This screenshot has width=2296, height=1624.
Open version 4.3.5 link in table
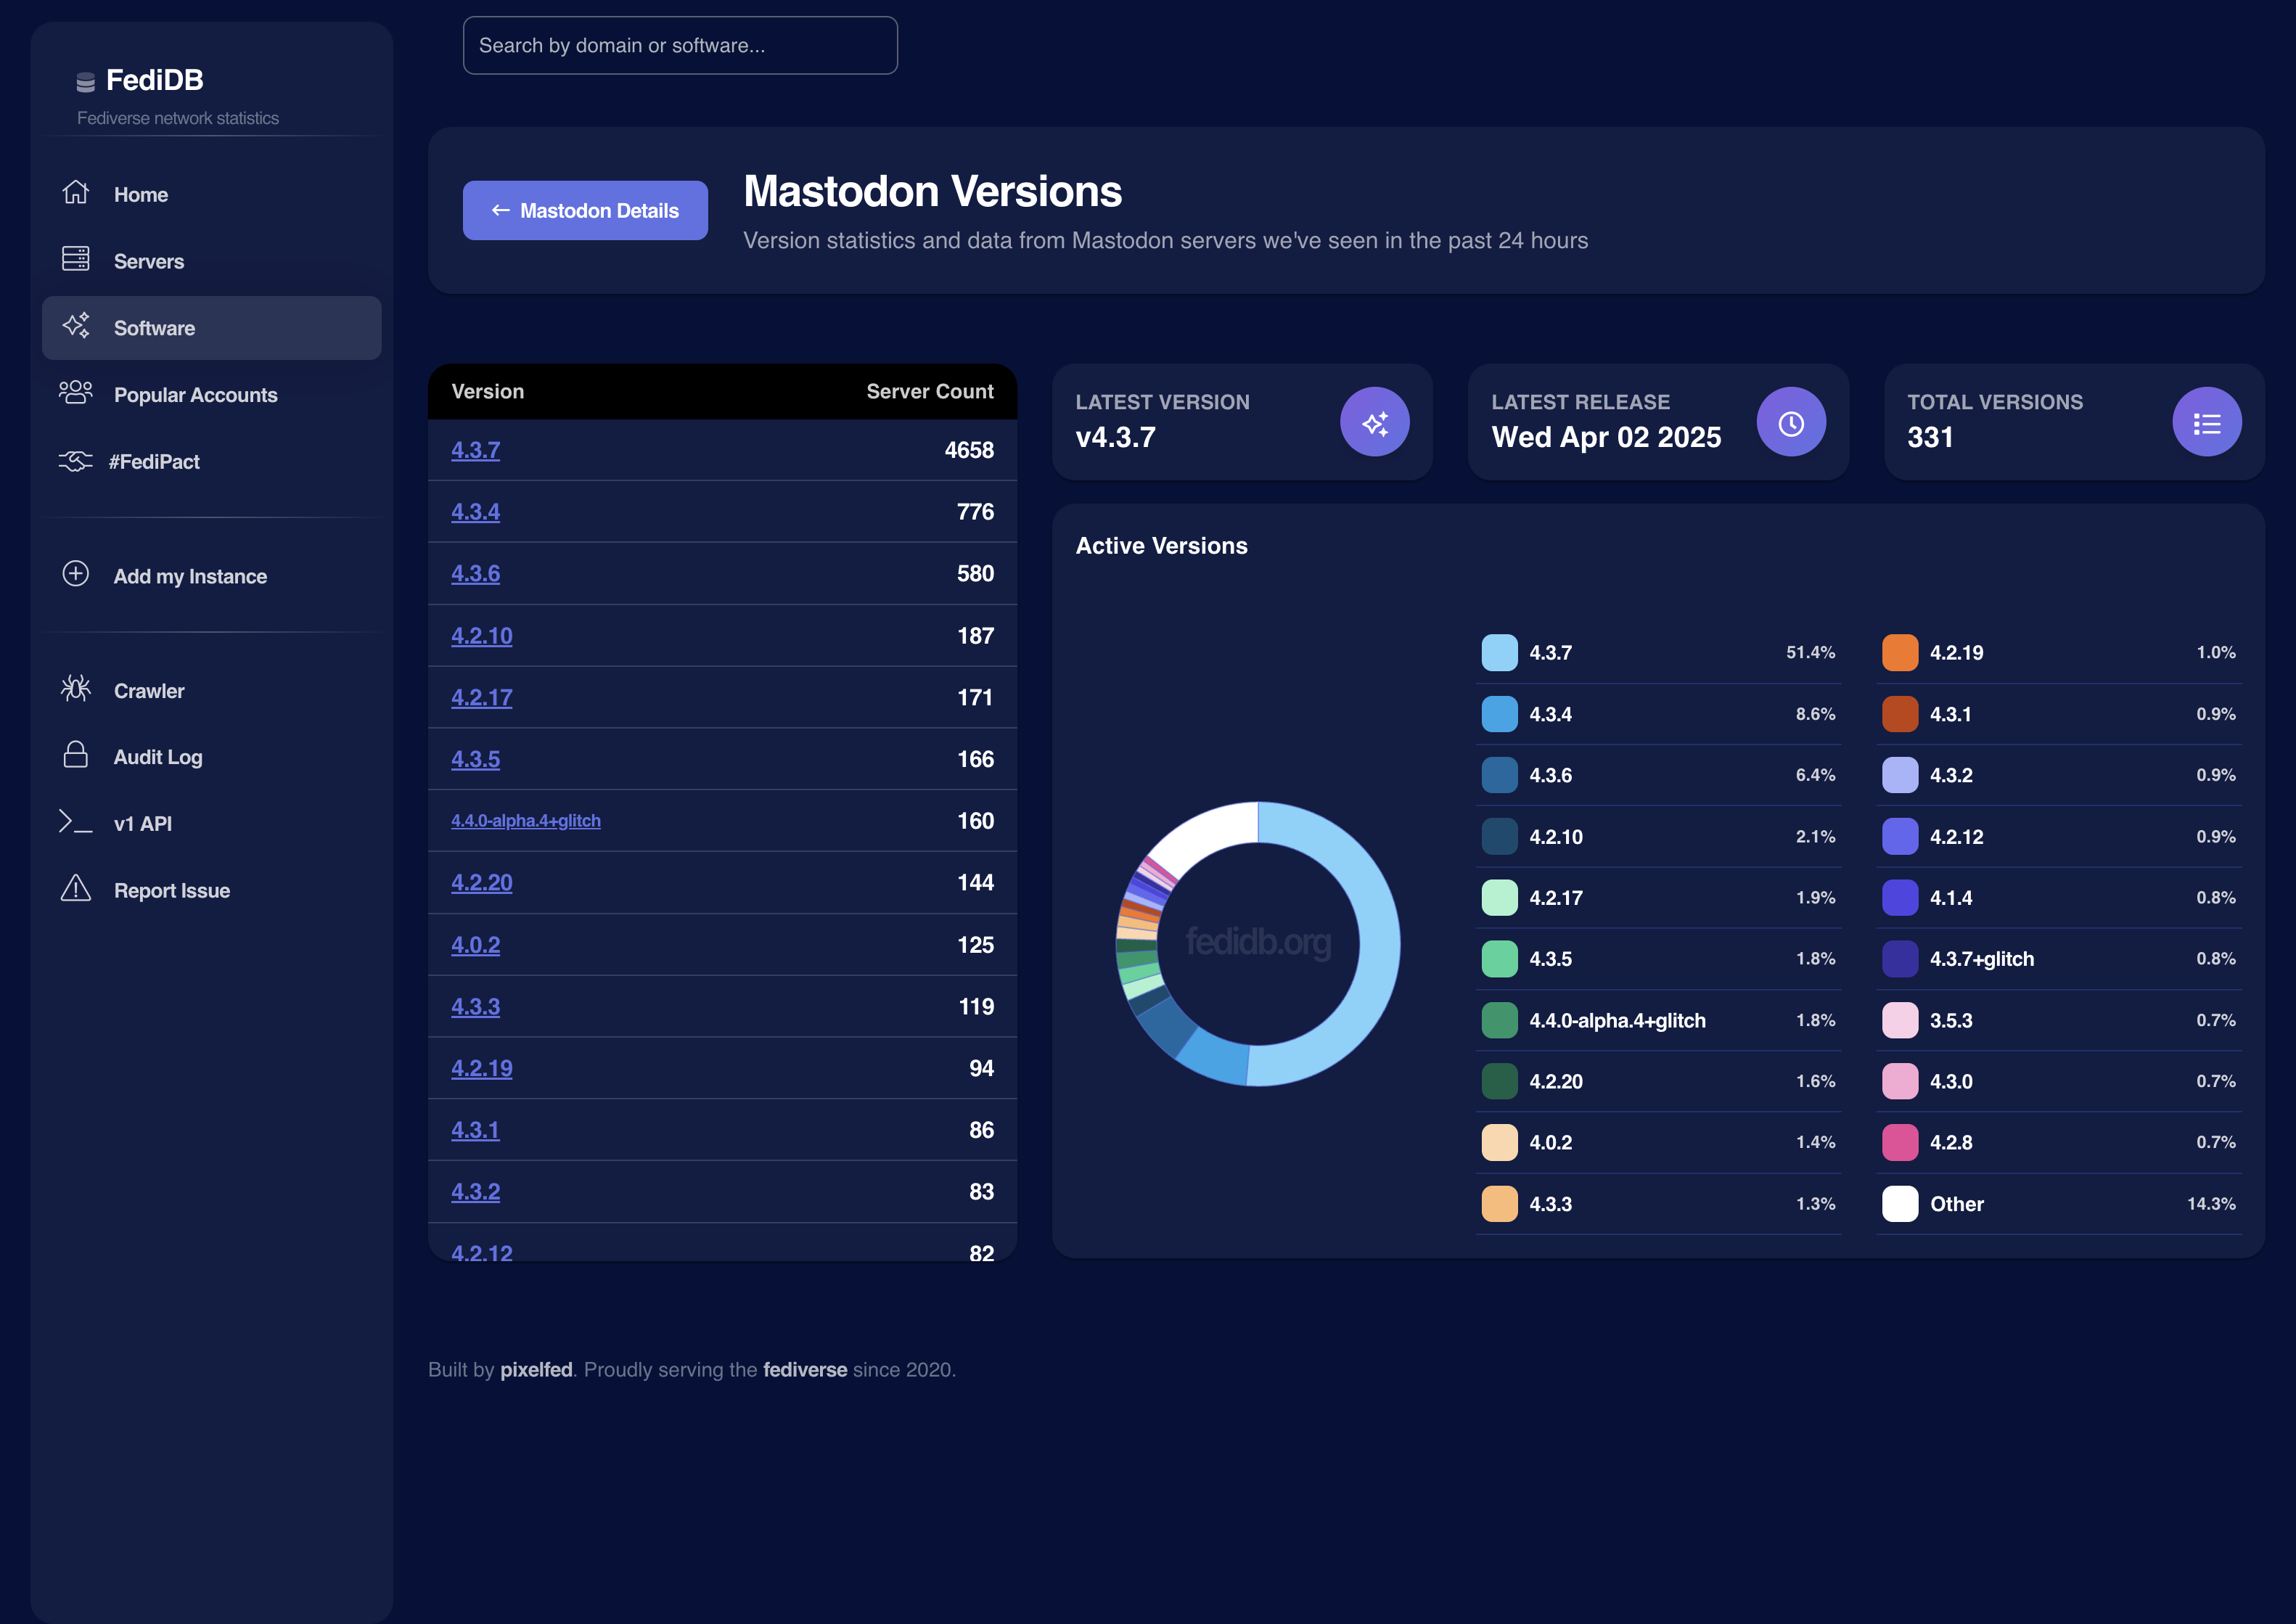pyautogui.click(x=475, y=759)
